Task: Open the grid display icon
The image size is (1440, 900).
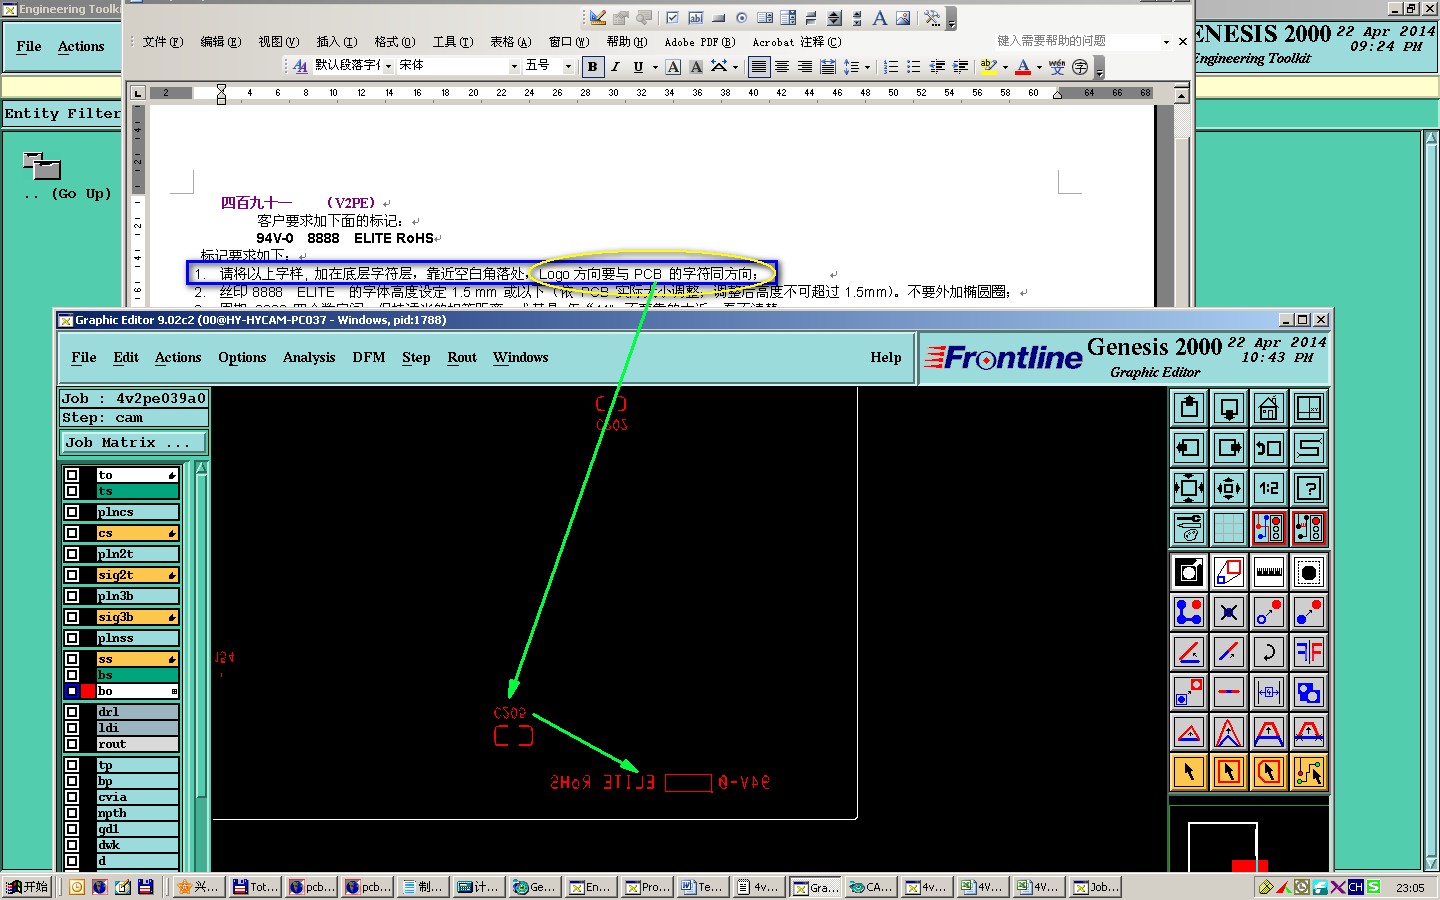Action: tap(1229, 528)
